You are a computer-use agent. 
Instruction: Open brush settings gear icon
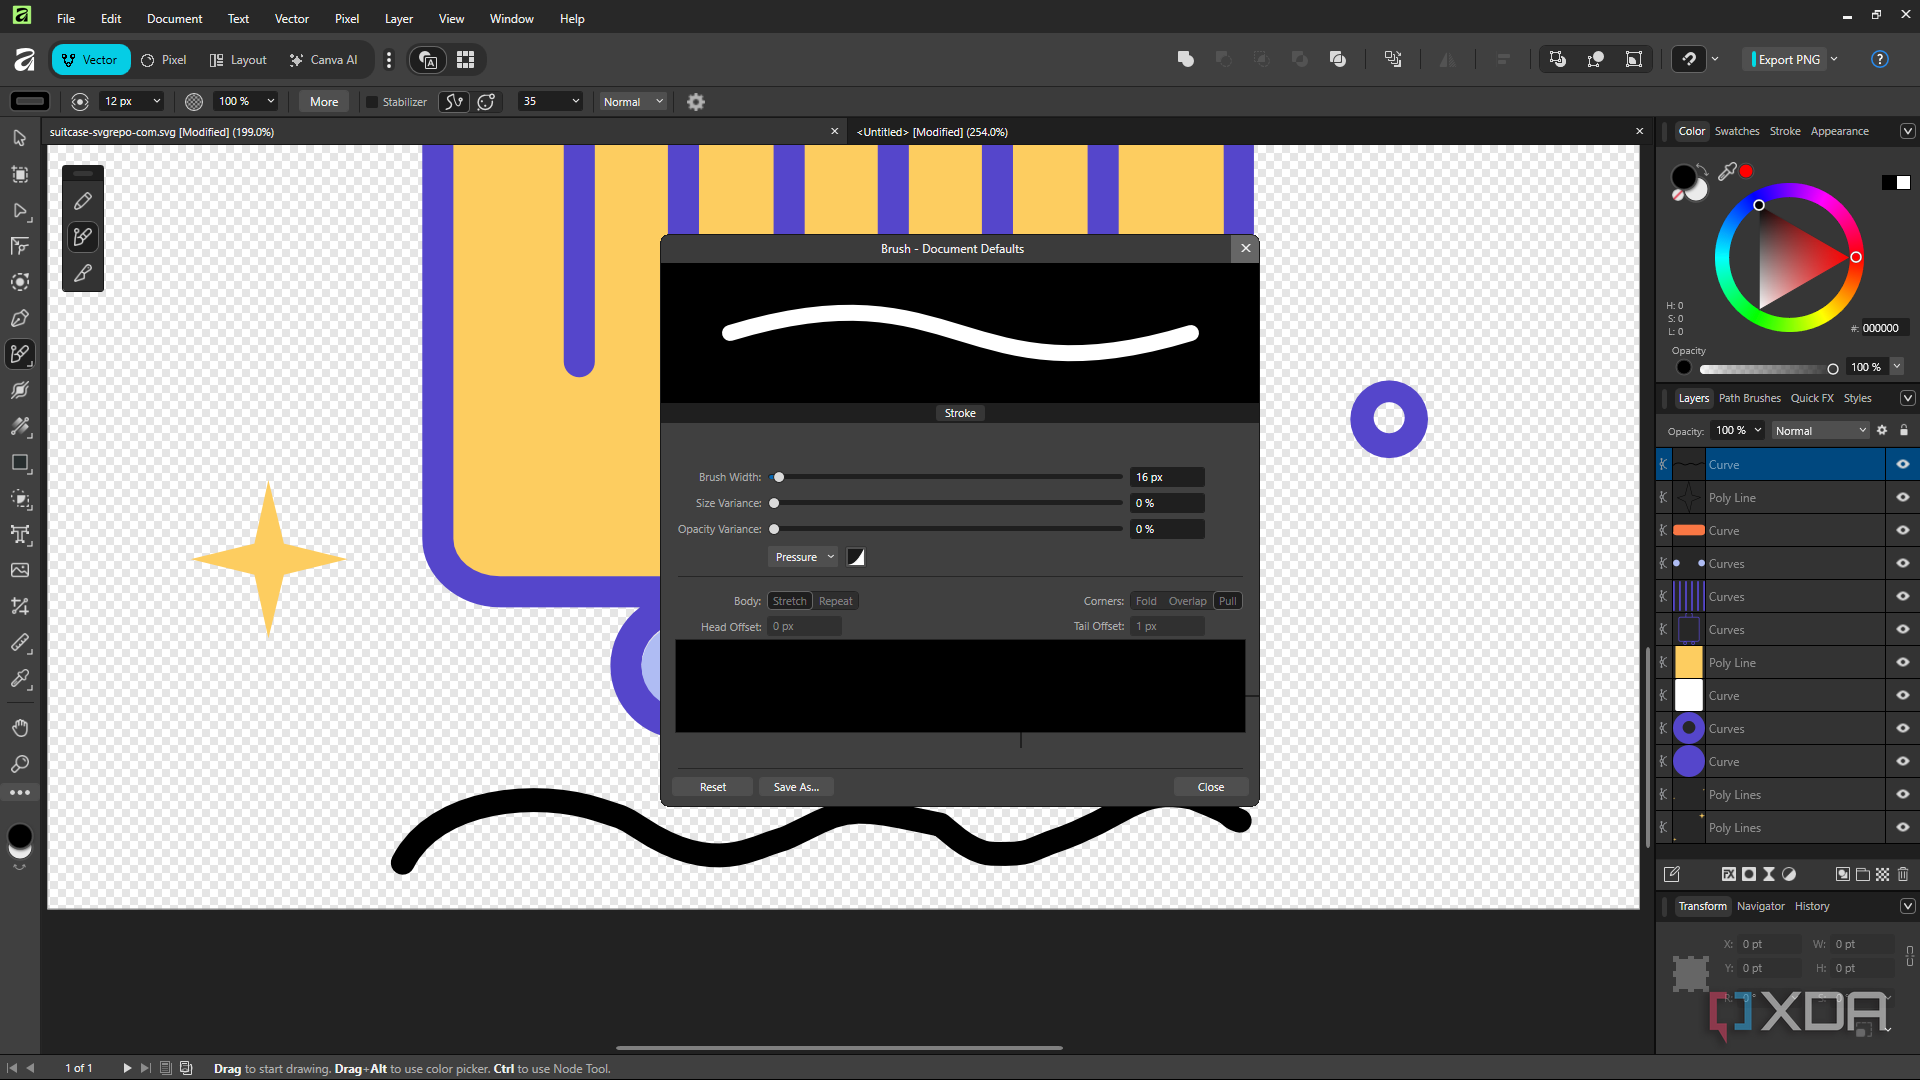tap(696, 102)
